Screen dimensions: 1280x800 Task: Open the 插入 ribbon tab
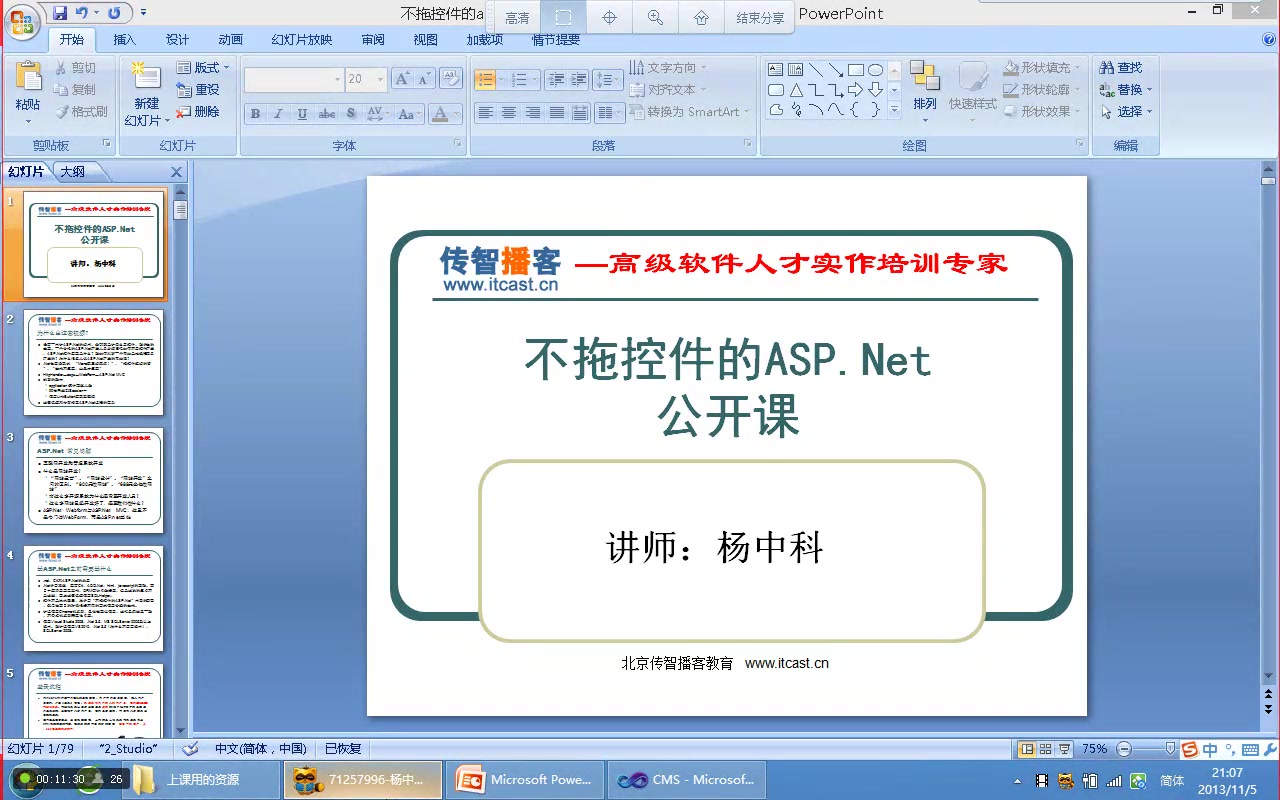coord(125,40)
